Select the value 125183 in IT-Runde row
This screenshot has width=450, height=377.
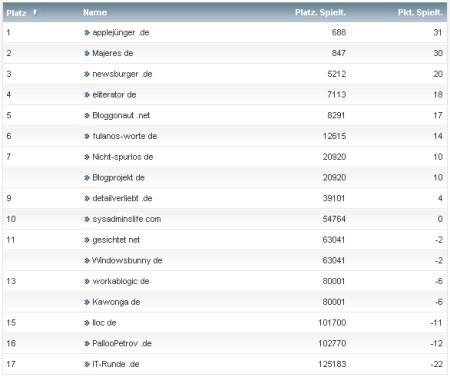click(x=332, y=364)
